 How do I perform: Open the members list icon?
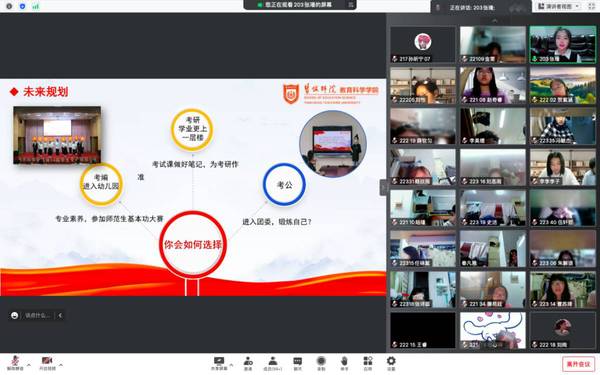pos(273,363)
